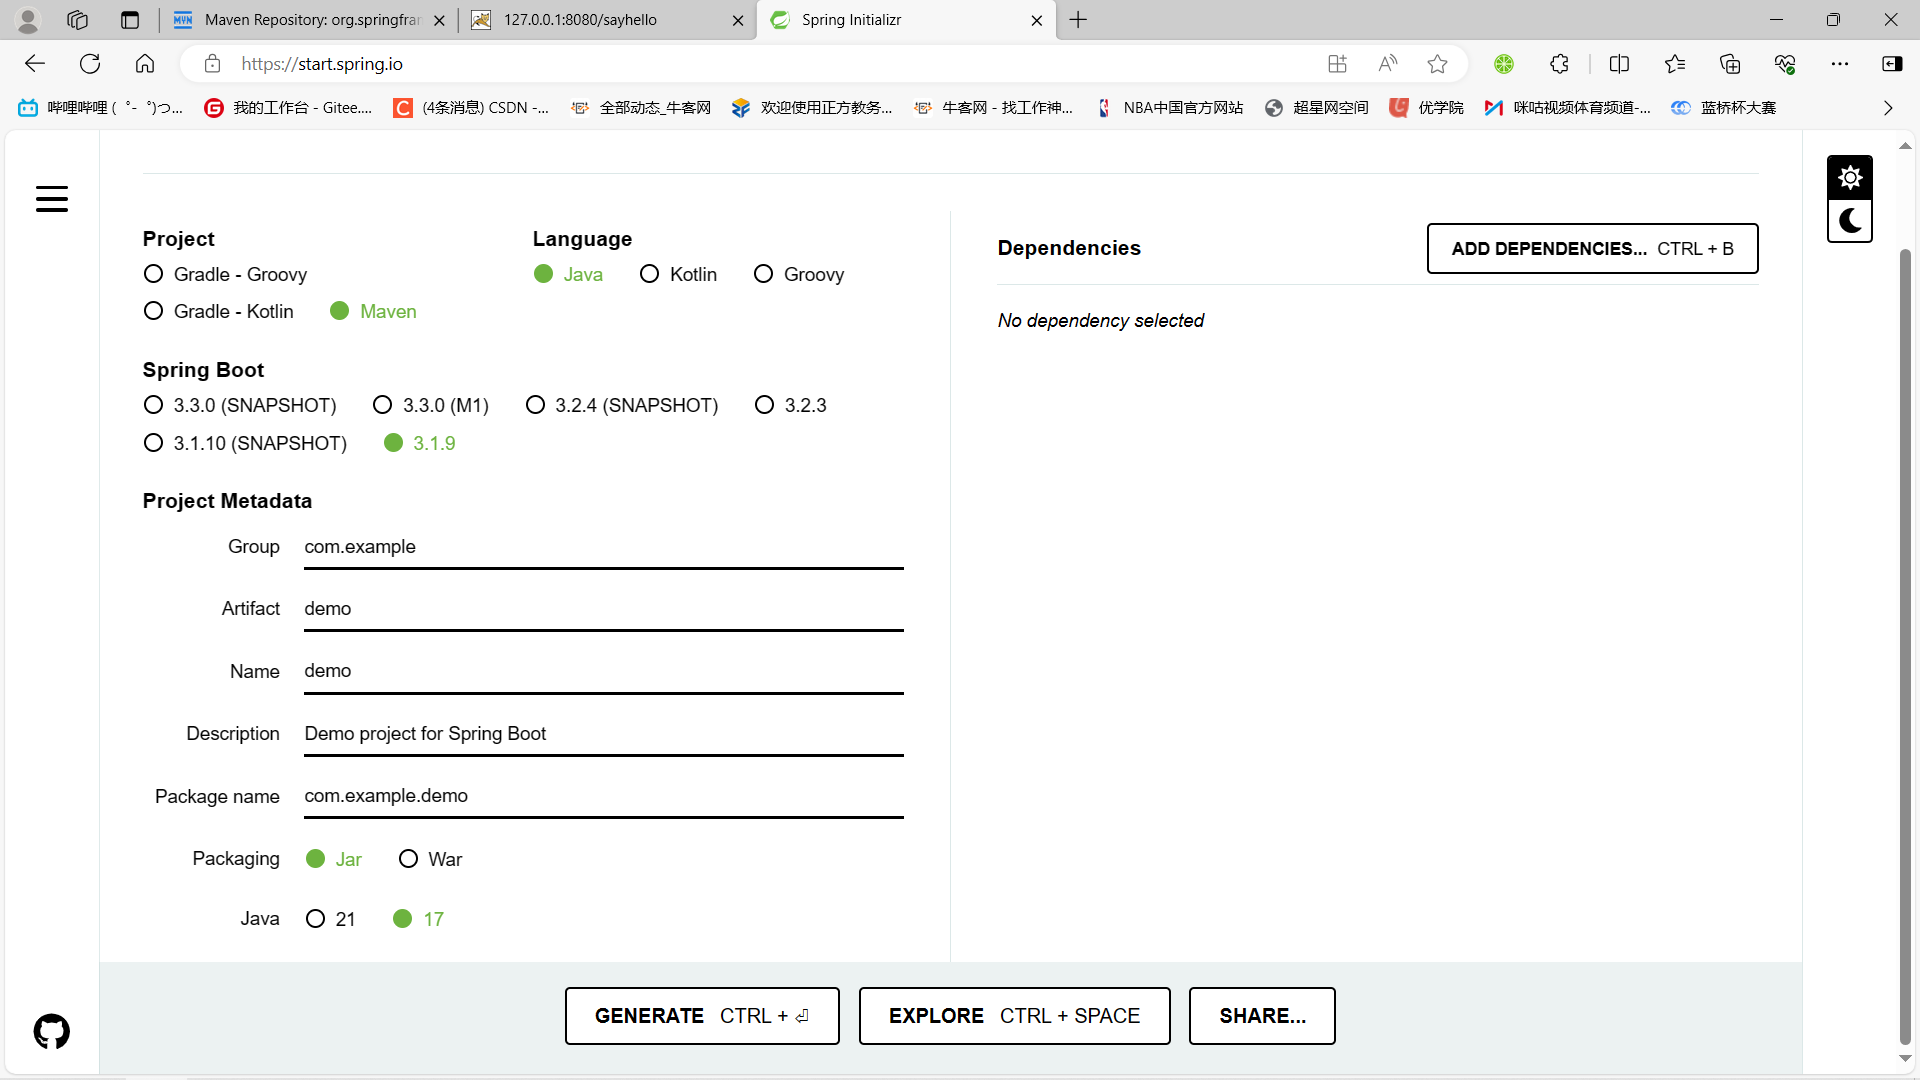Click the page vertical scrollbar
Image resolution: width=1920 pixels, height=1080 pixels.
(x=1905, y=648)
